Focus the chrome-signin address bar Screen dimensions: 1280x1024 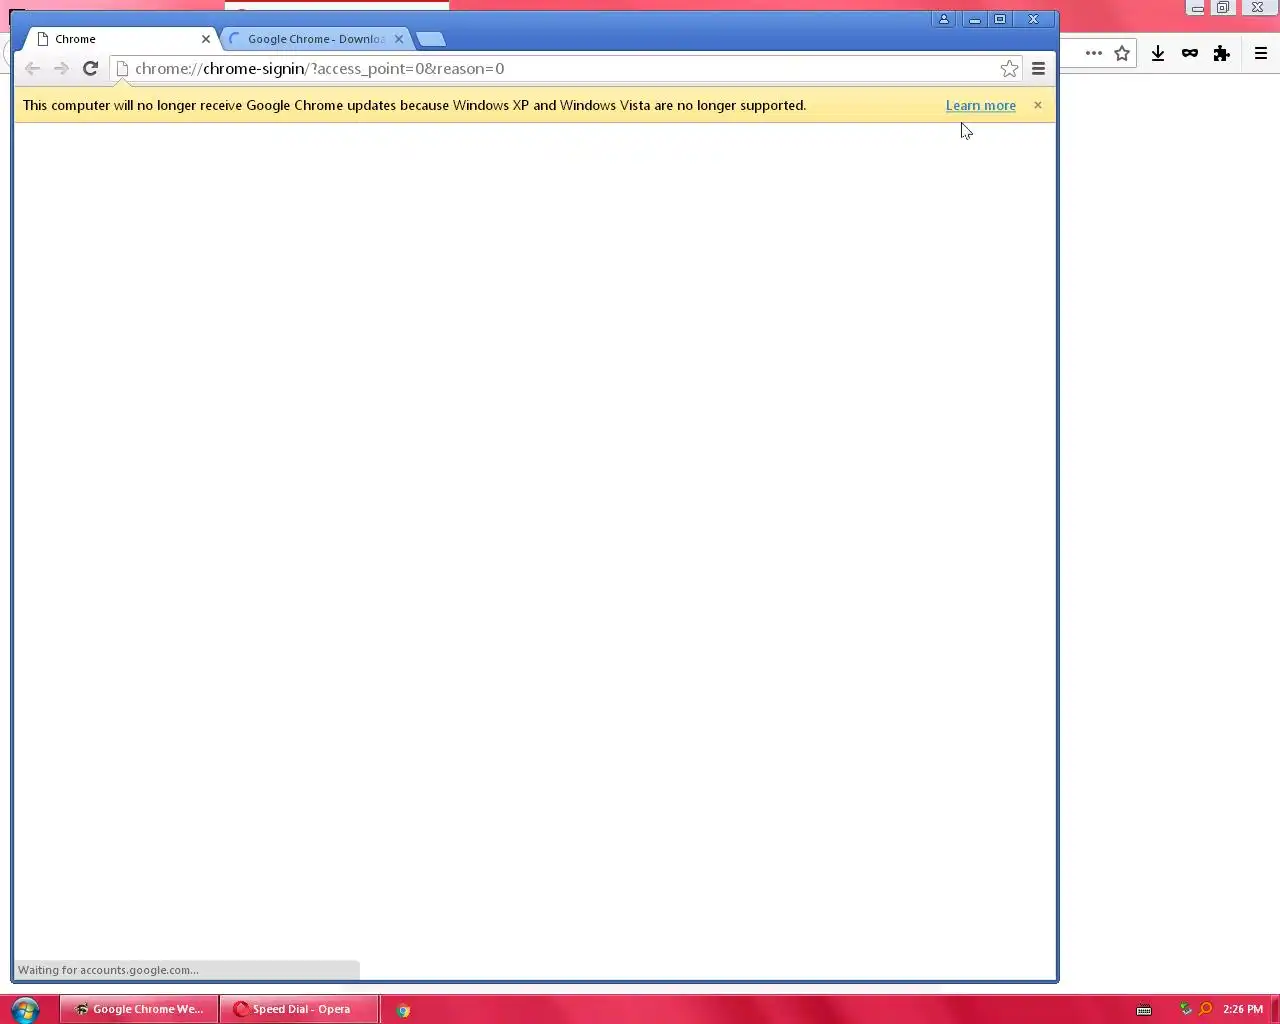click(x=565, y=68)
